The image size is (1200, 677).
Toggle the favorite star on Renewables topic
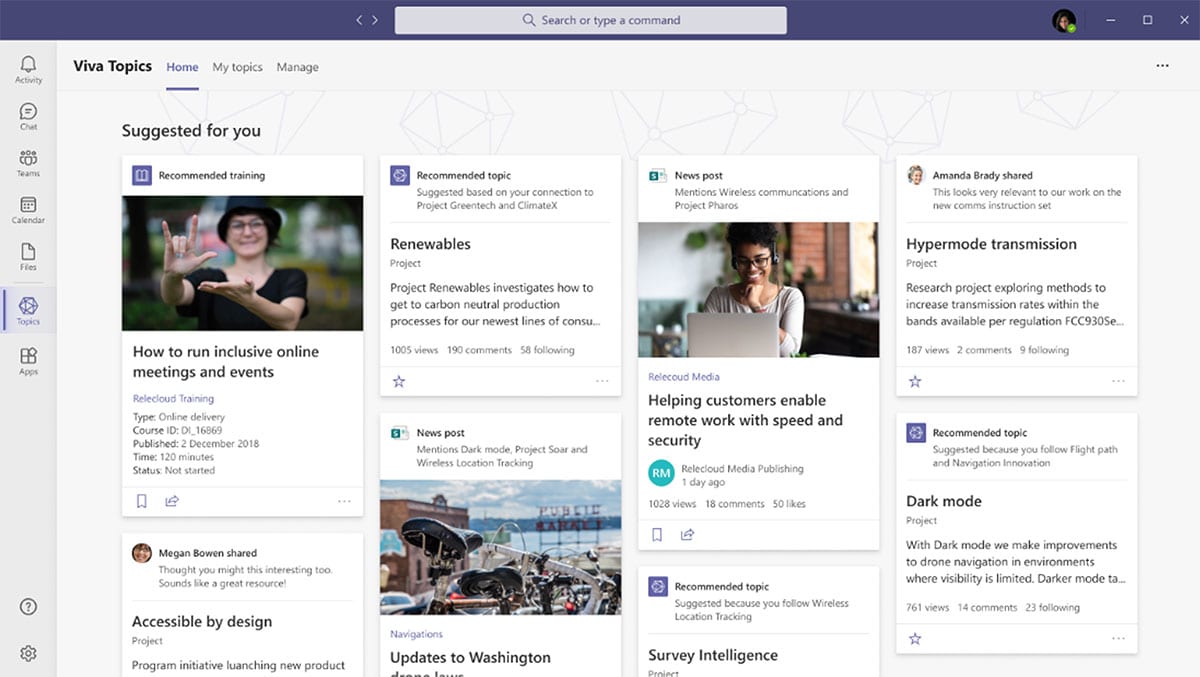pyautogui.click(x=399, y=381)
